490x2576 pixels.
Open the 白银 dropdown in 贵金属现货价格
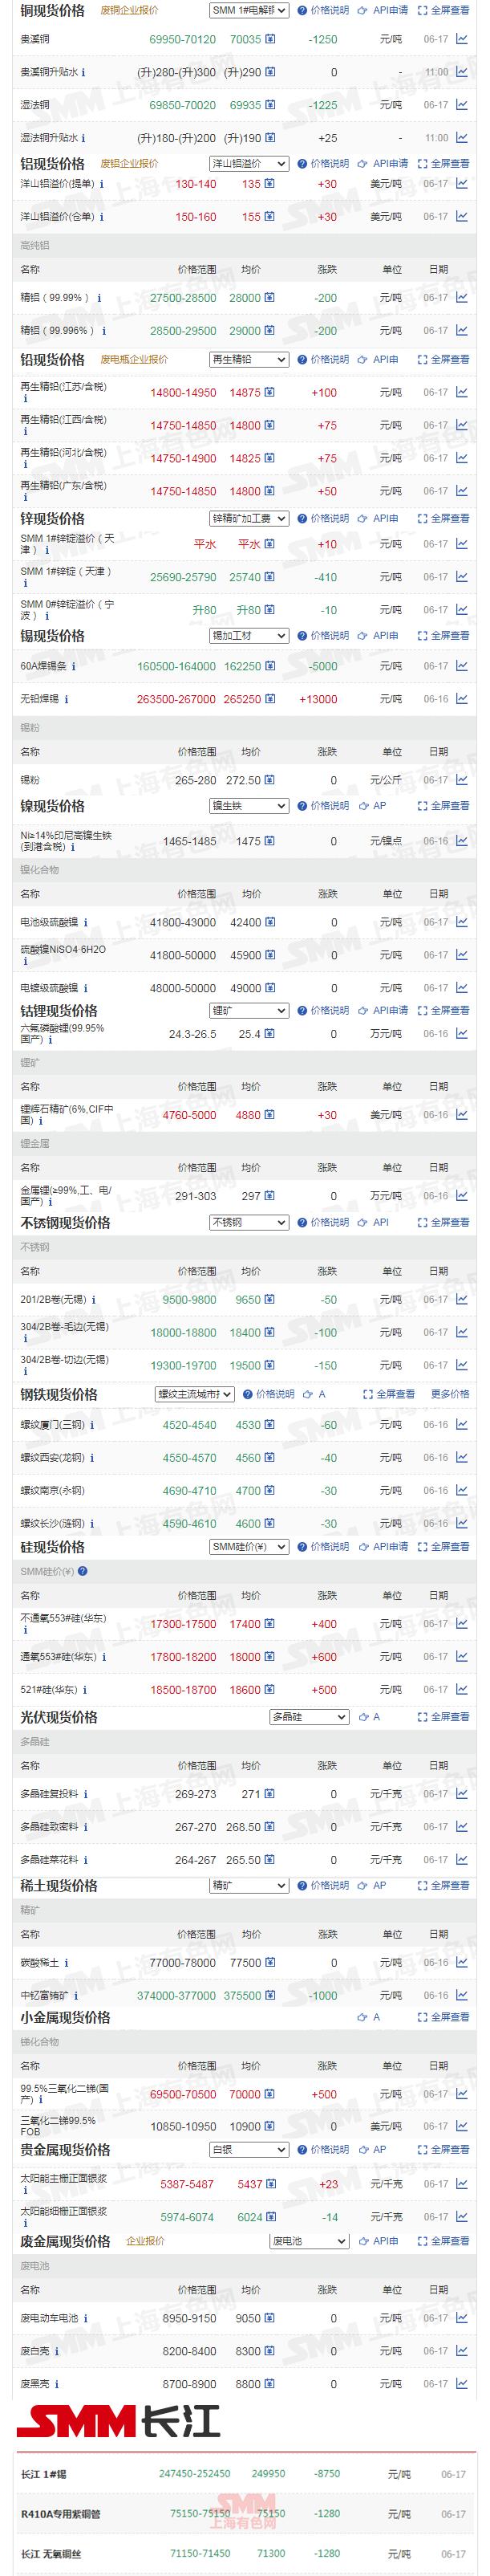point(249,2149)
